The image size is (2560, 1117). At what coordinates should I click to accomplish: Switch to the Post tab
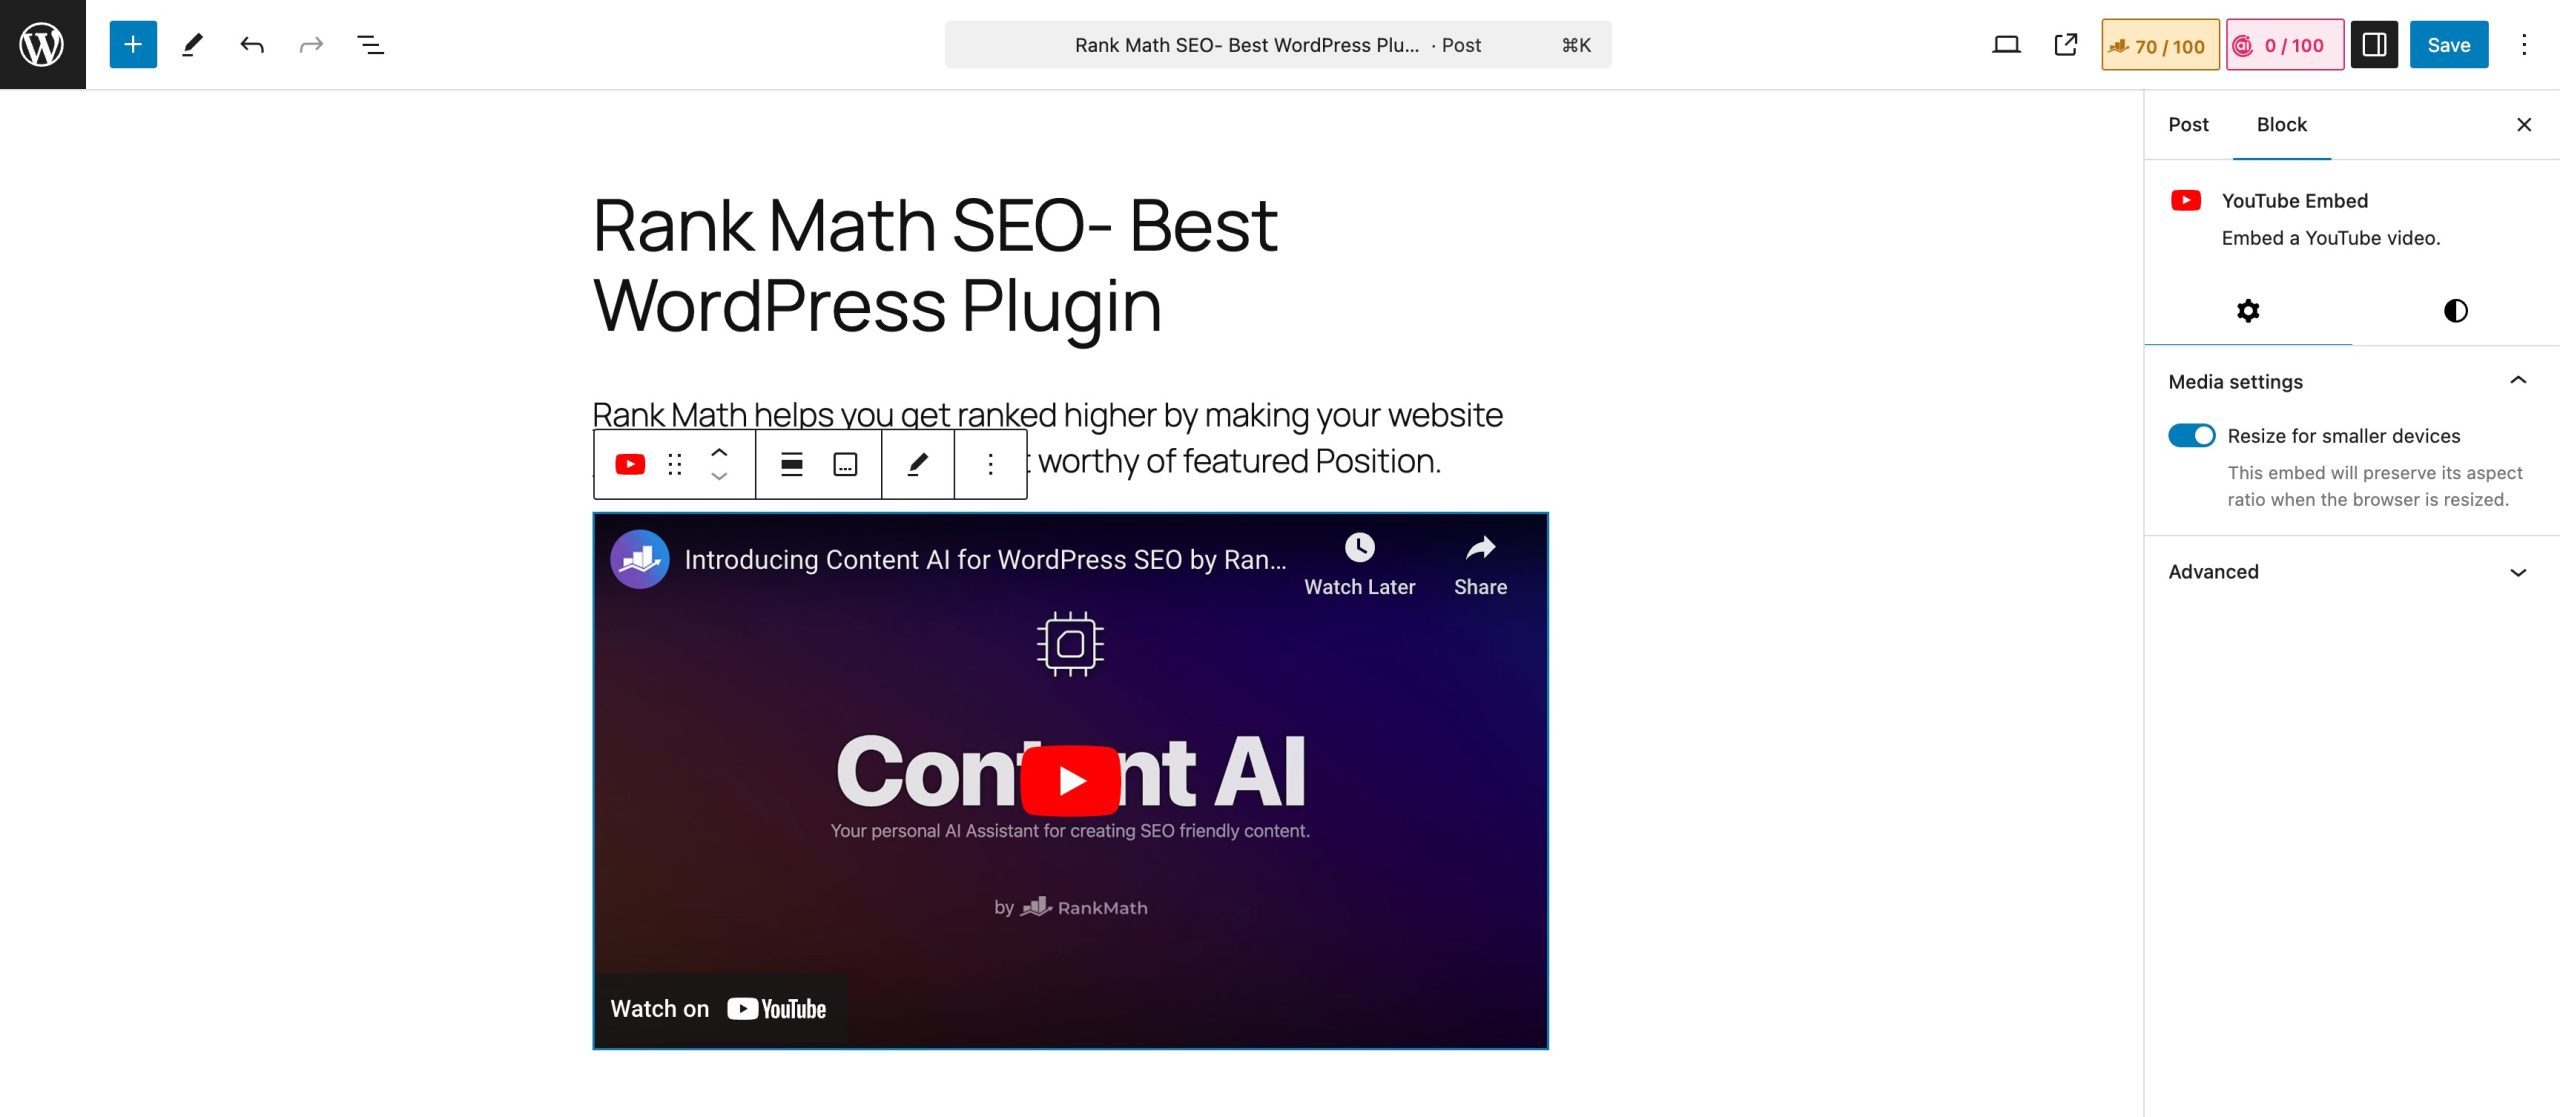tap(2188, 124)
